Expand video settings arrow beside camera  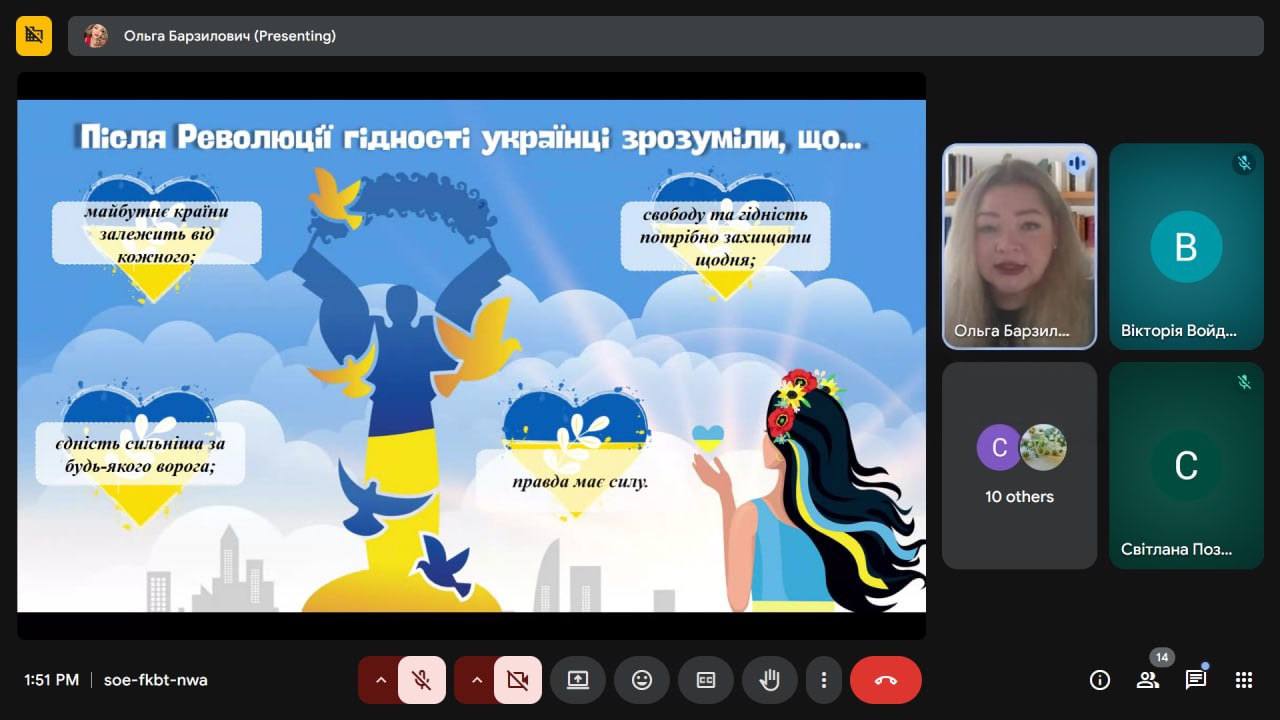(x=476, y=680)
